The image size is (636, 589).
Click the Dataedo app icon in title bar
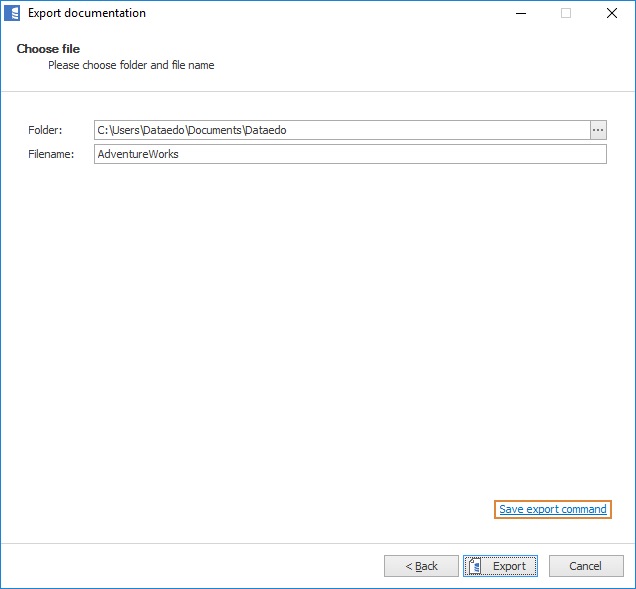coord(13,13)
